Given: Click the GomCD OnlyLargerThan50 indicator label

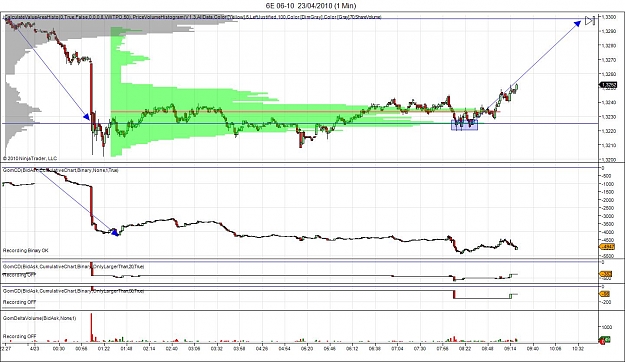Looking at the screenshot, I should pos(73,291).
